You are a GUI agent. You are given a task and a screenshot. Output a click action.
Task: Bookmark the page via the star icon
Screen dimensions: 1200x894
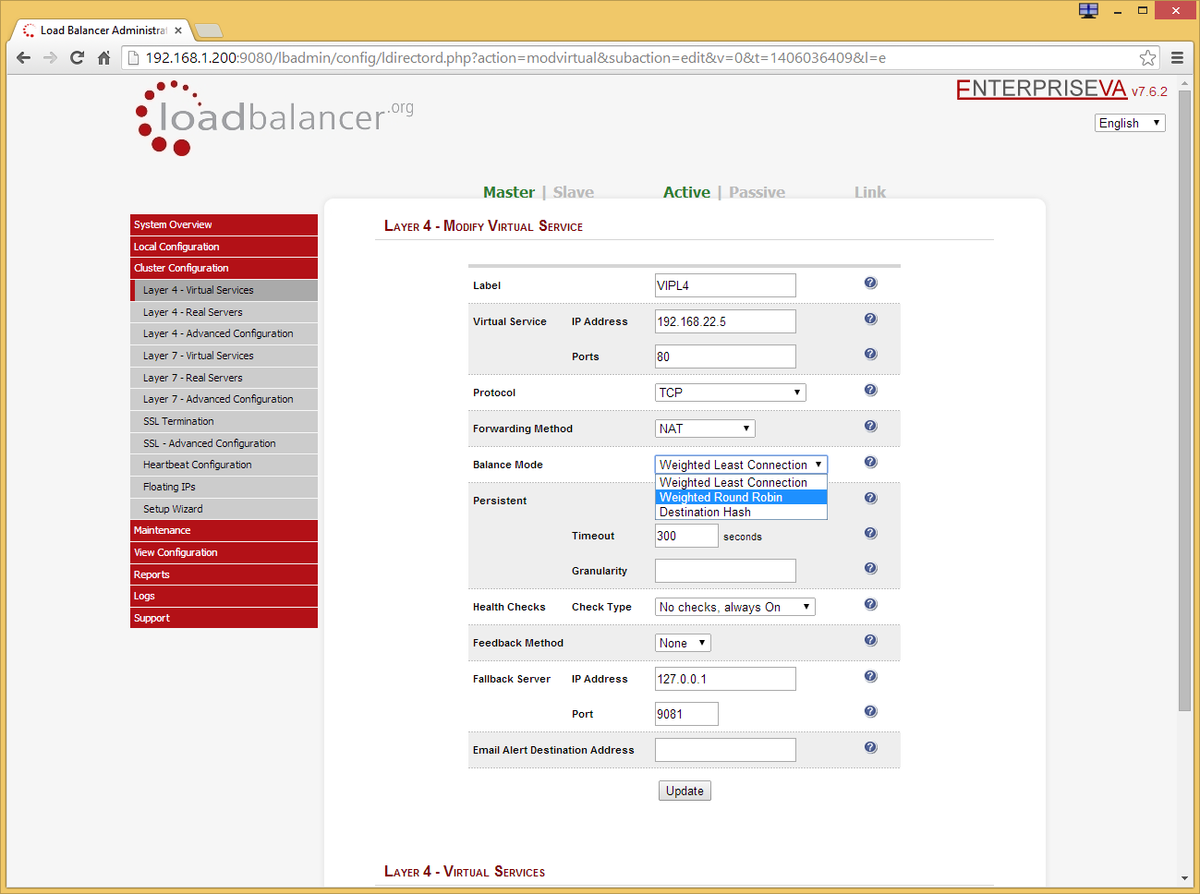[x=1148, y=58]
